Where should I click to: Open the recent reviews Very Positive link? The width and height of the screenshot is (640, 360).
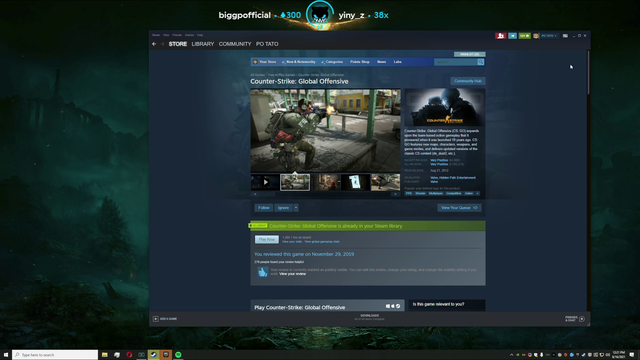[439, 160]
